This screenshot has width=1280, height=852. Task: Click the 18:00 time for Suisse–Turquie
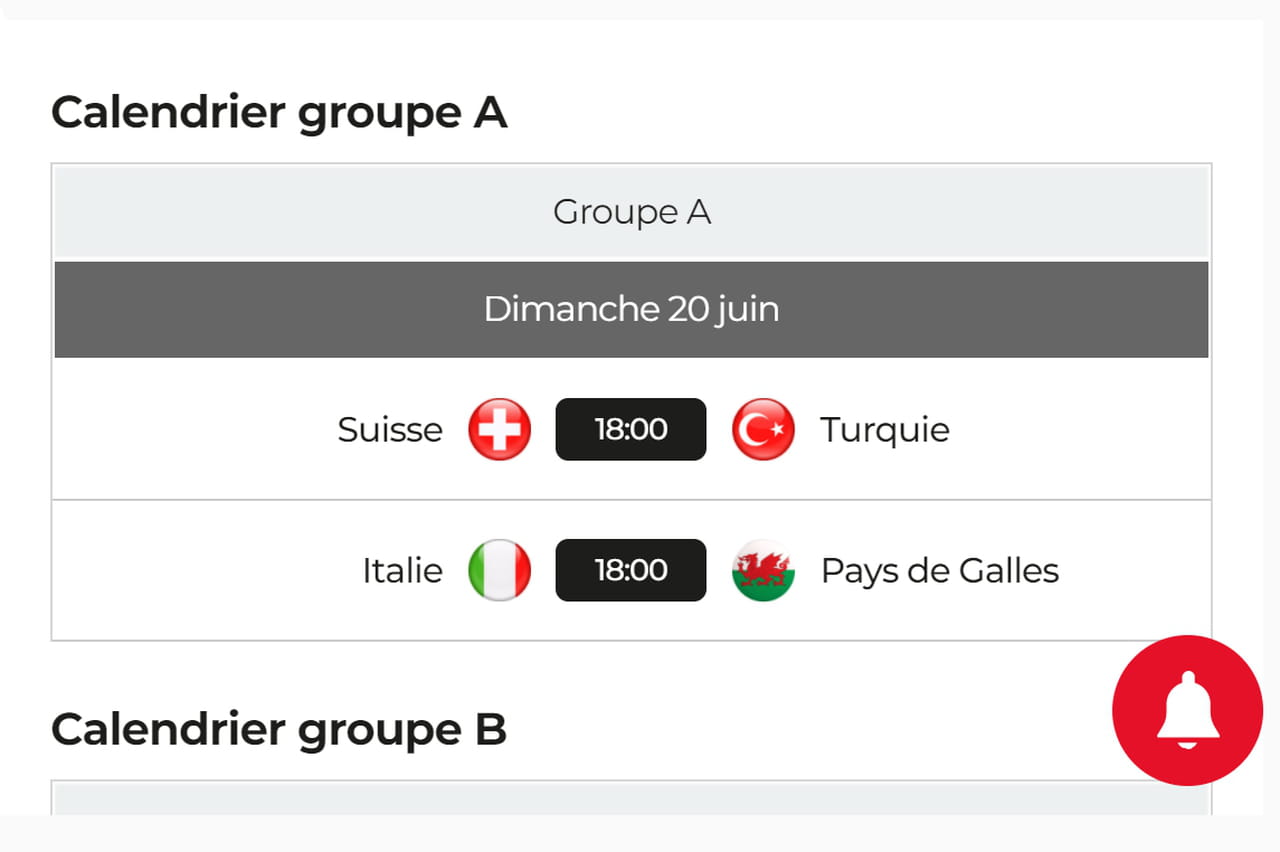[631, 429]
